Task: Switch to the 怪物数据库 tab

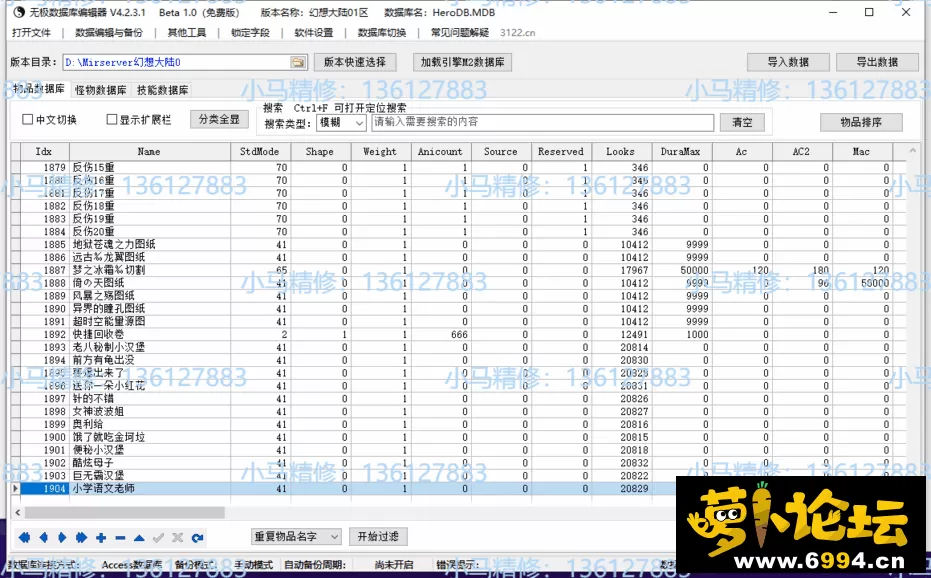Action: [x=100, y=90]
